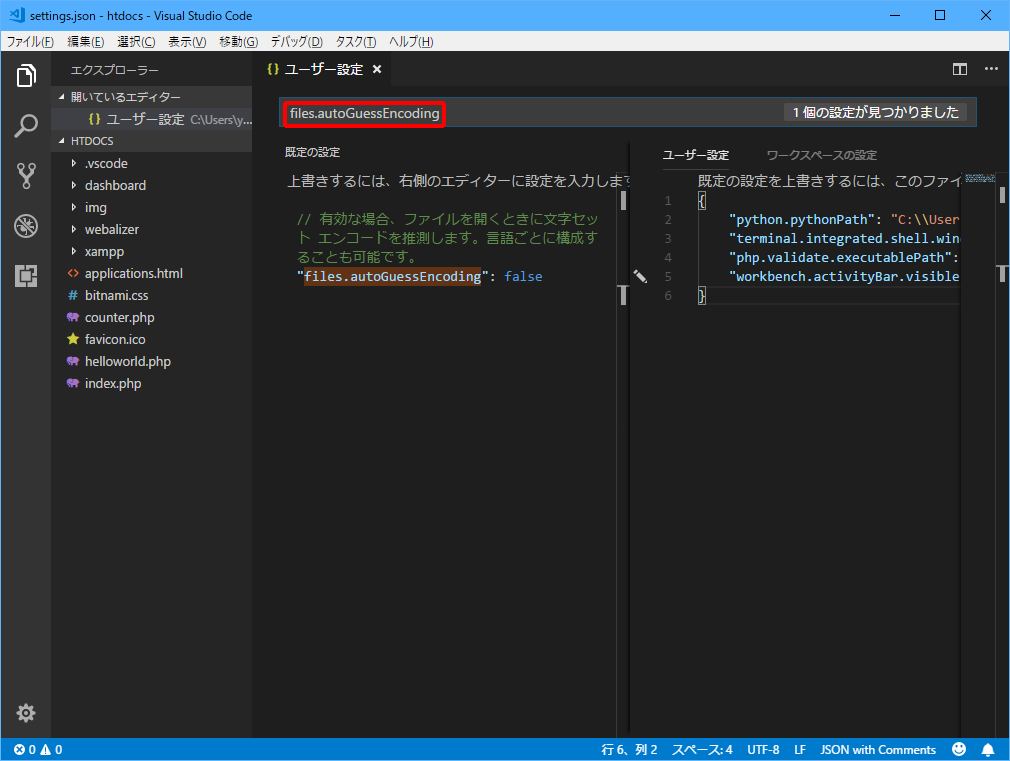Click the feedback smiley in the status bar
This screenshot has height=761, width=1010.
[x=958, y=749]
